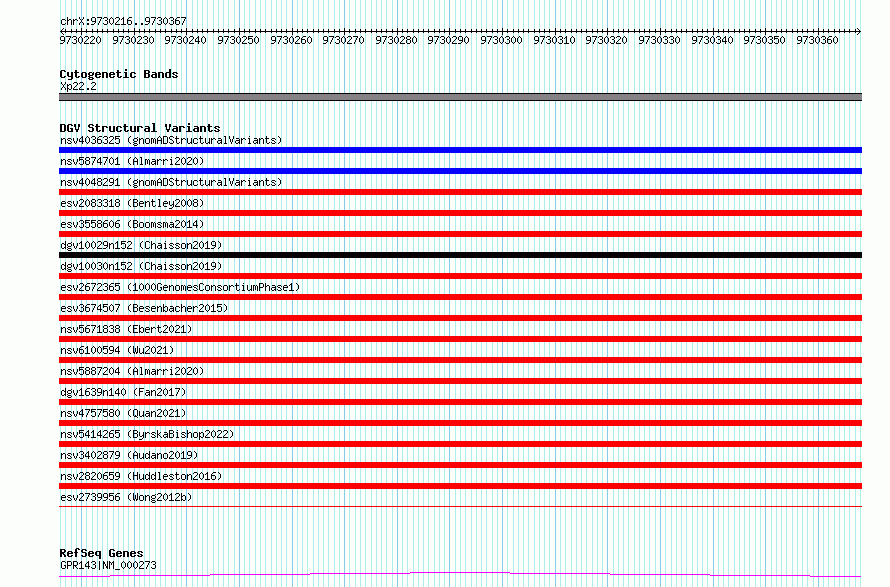Click the red bar under esv2672365
This screenshot has height=587, width=890.
(x=460, y=297)
